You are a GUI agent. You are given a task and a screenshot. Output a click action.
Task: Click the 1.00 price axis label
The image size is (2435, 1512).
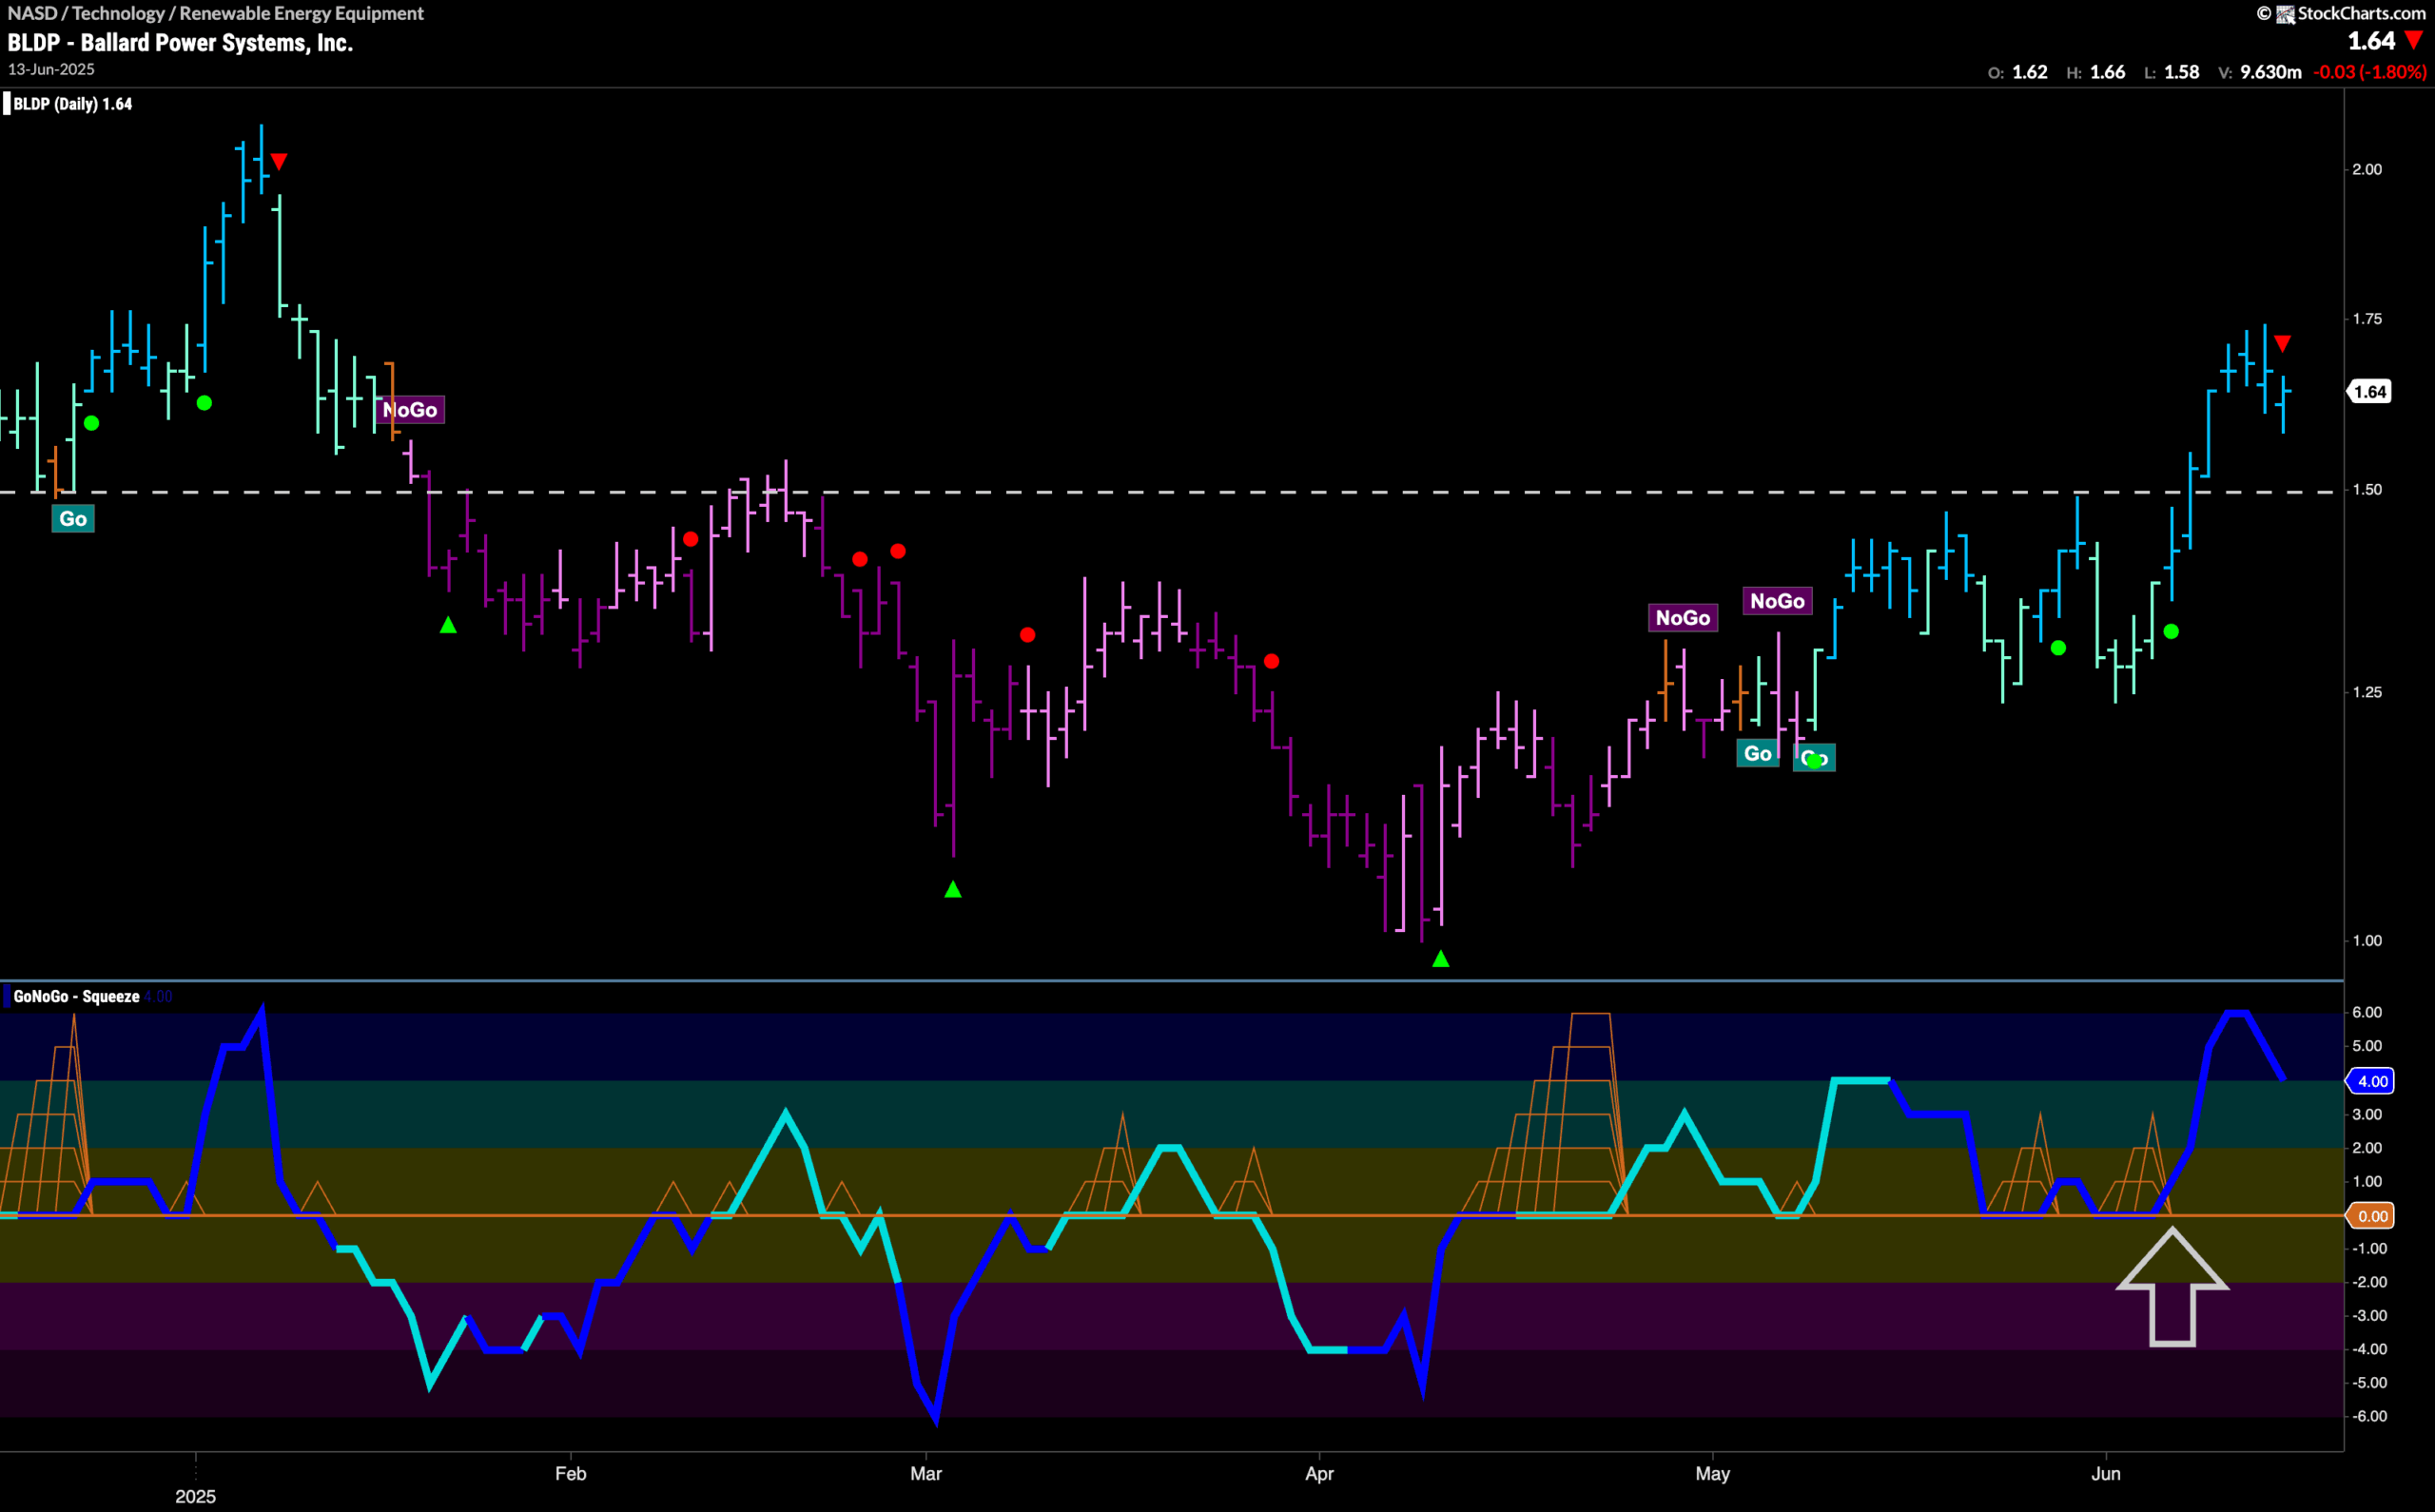tap(2367, 940)
